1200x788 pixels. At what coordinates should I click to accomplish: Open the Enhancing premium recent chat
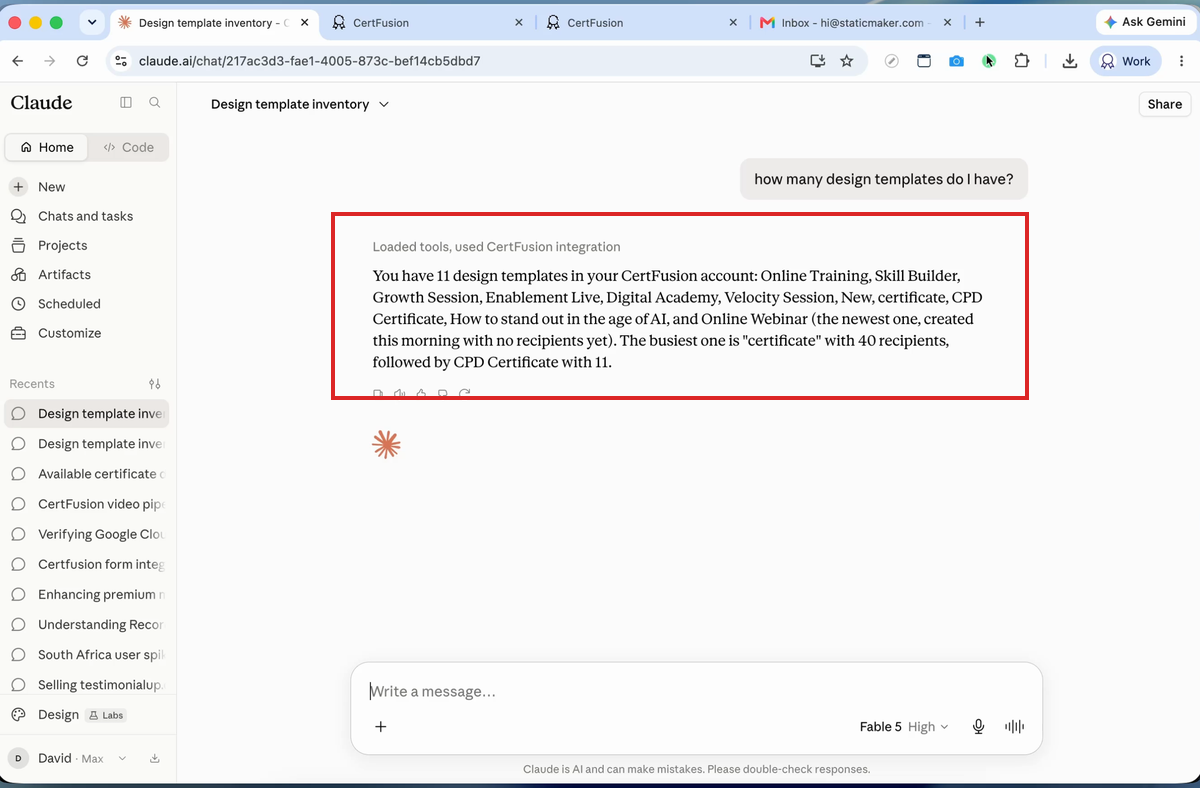[x=88, y=594]
